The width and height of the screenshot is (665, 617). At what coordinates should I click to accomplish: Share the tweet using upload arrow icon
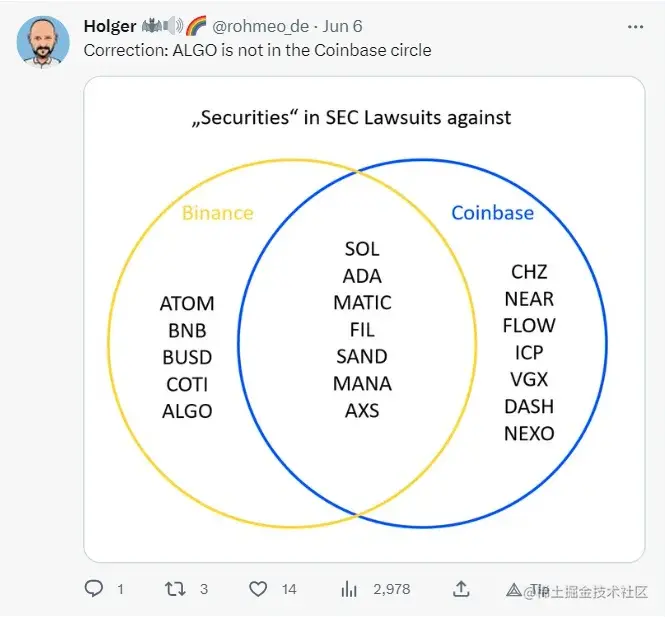pos(461,589)
